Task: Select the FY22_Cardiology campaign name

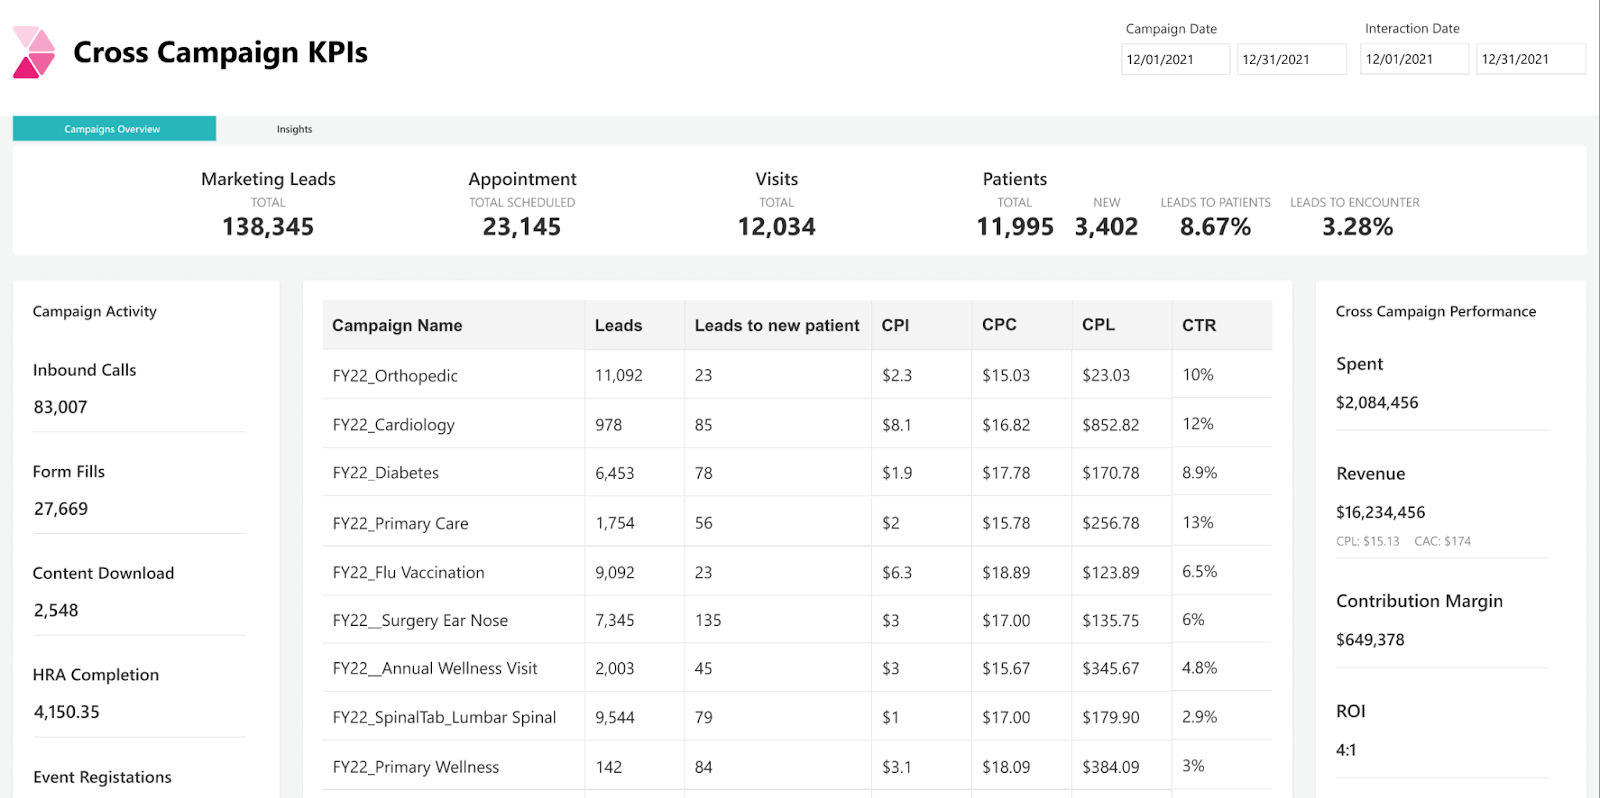Action: [x=393, y=425]
